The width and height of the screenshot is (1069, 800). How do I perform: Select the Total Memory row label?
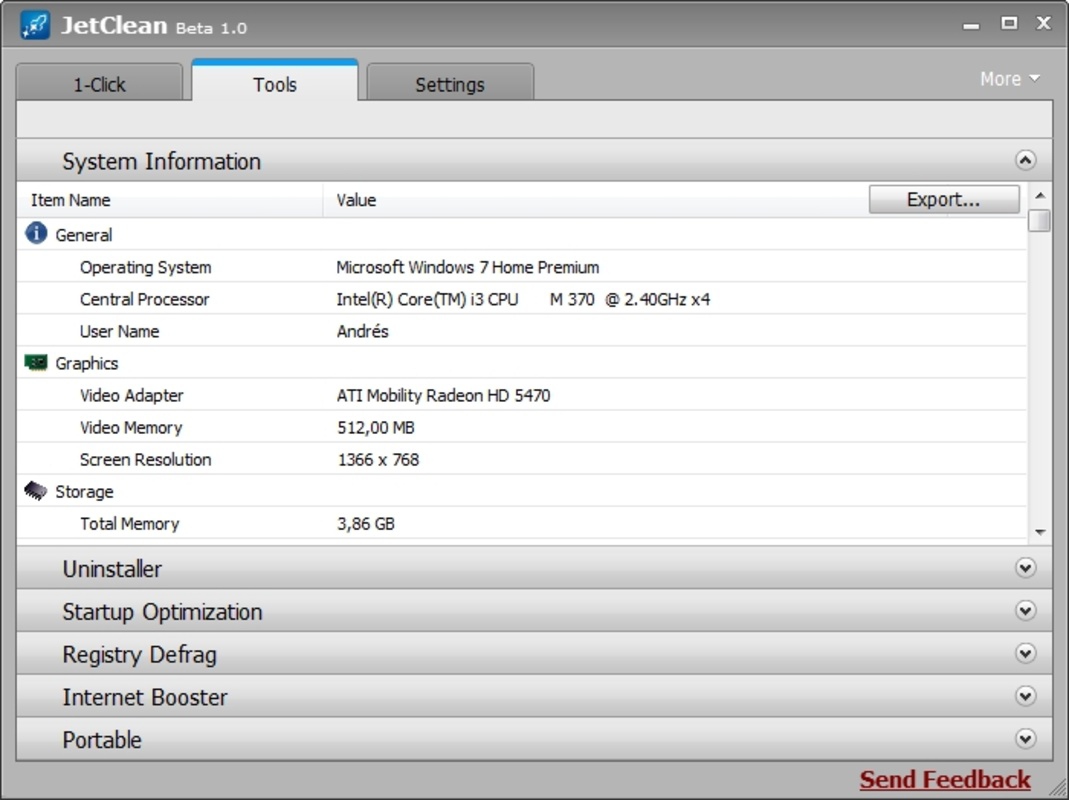tap(130, 523)
